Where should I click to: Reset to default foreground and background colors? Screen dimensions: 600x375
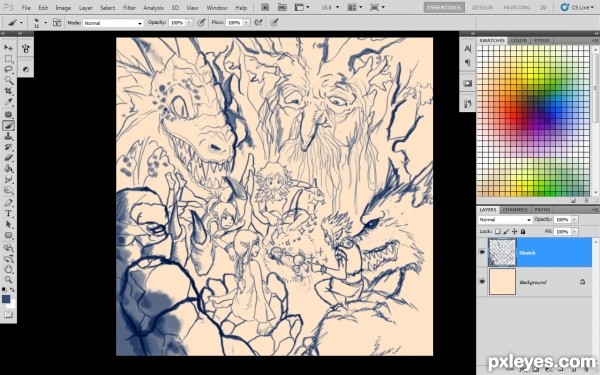[4, 290]
